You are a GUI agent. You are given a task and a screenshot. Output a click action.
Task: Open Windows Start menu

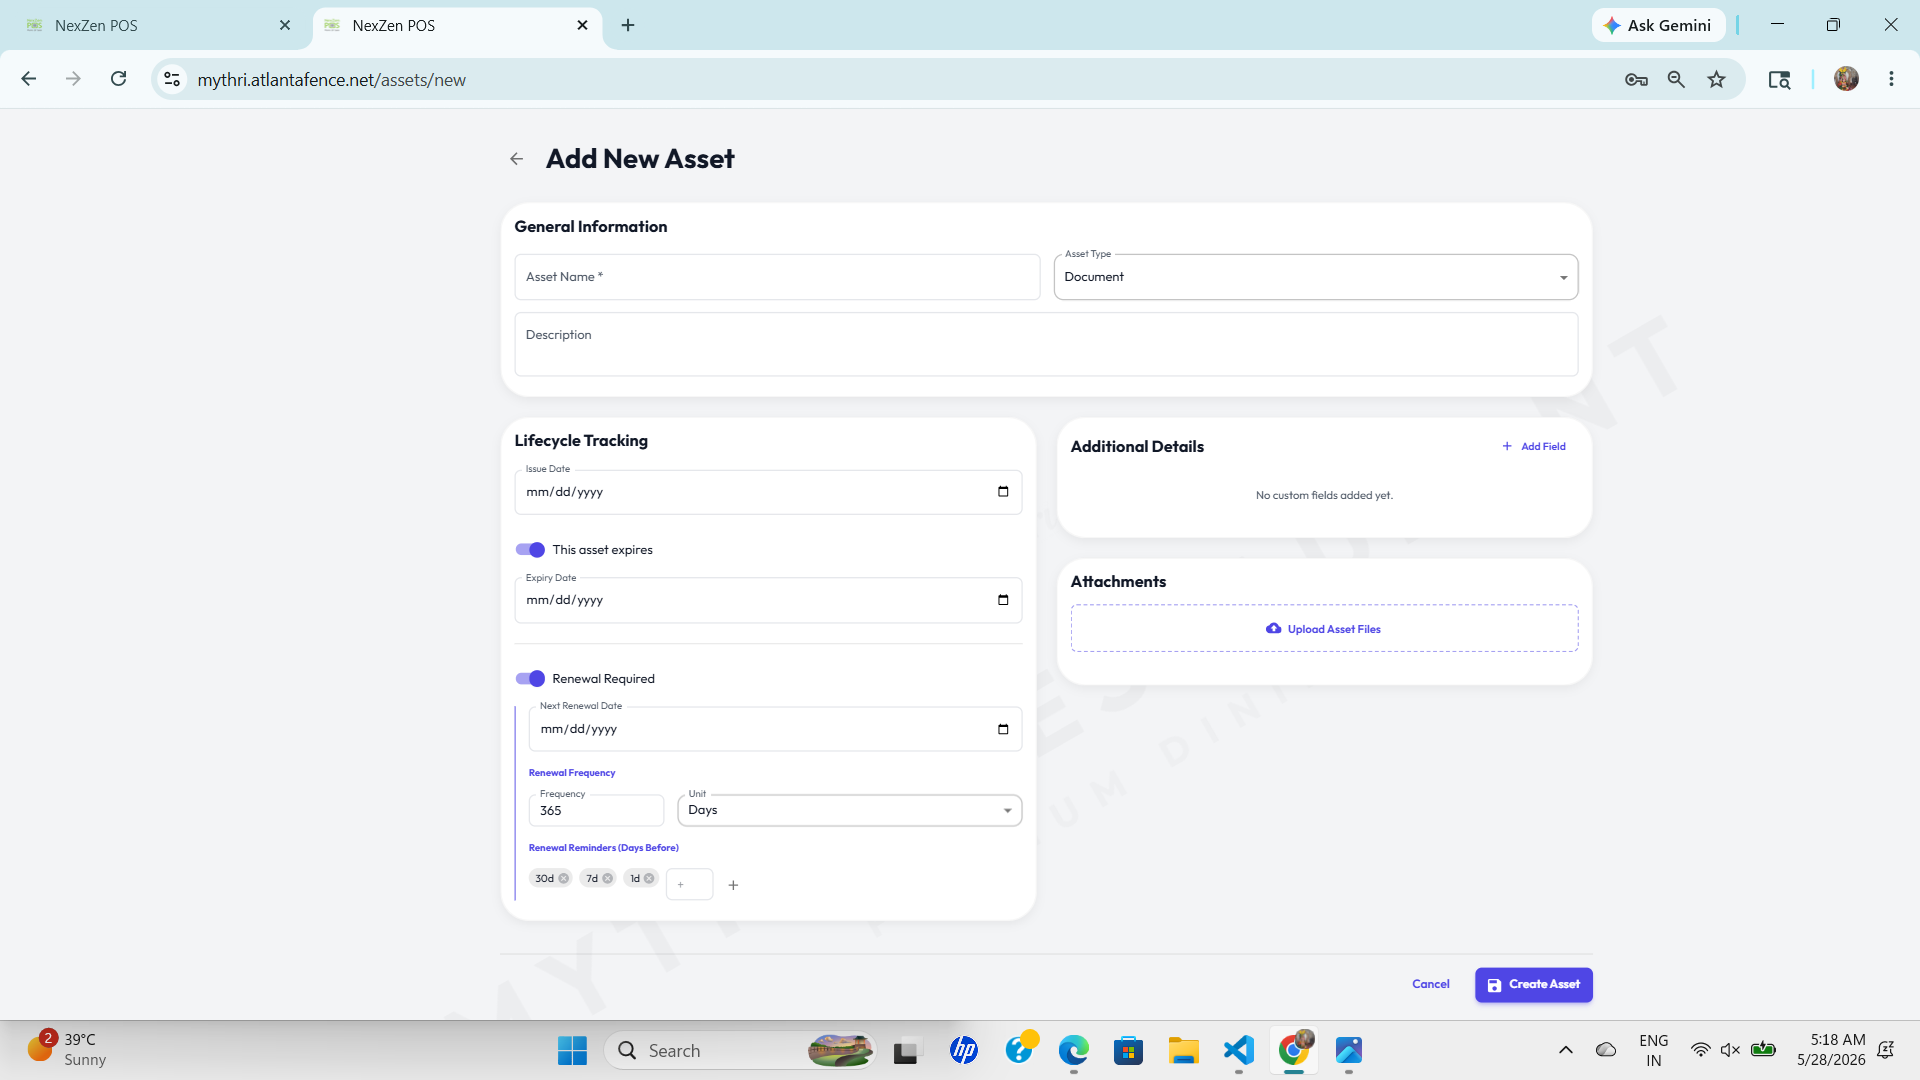tap(572, 1051)
